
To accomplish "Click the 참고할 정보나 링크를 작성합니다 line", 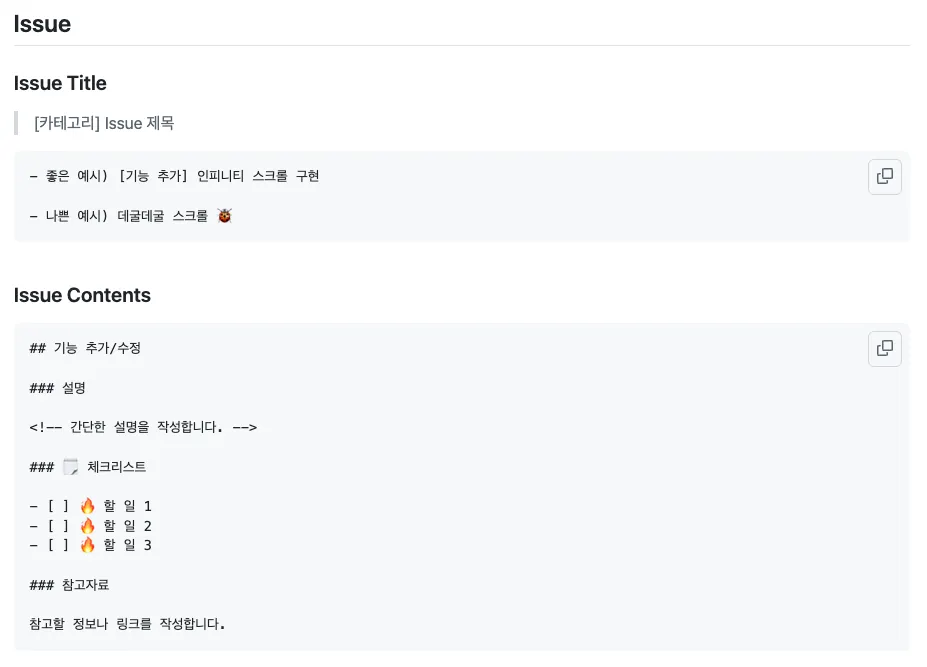I will pyautogui.click(x=127, y=624).
